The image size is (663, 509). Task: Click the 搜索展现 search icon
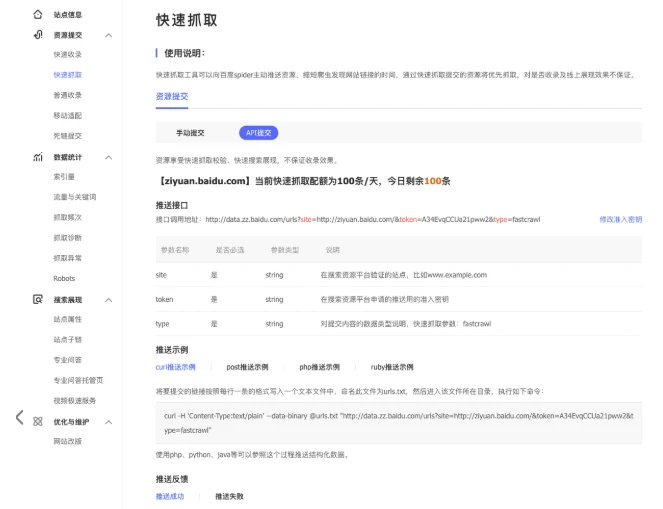tap(38, 299)
